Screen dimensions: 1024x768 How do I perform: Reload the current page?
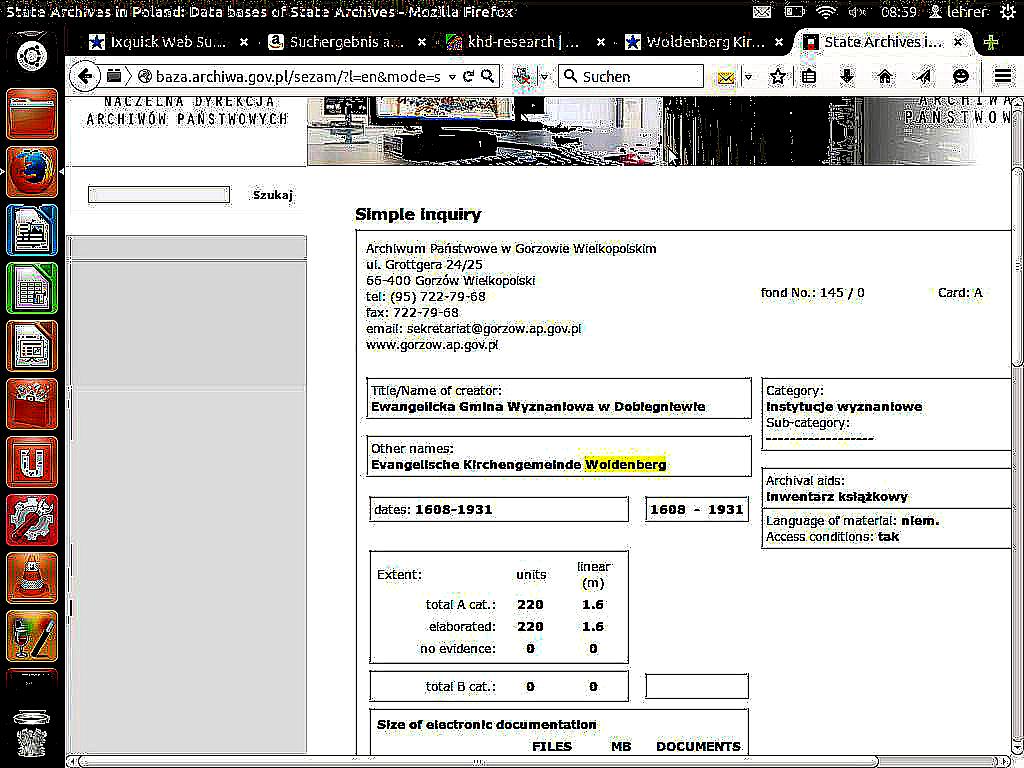468,76
